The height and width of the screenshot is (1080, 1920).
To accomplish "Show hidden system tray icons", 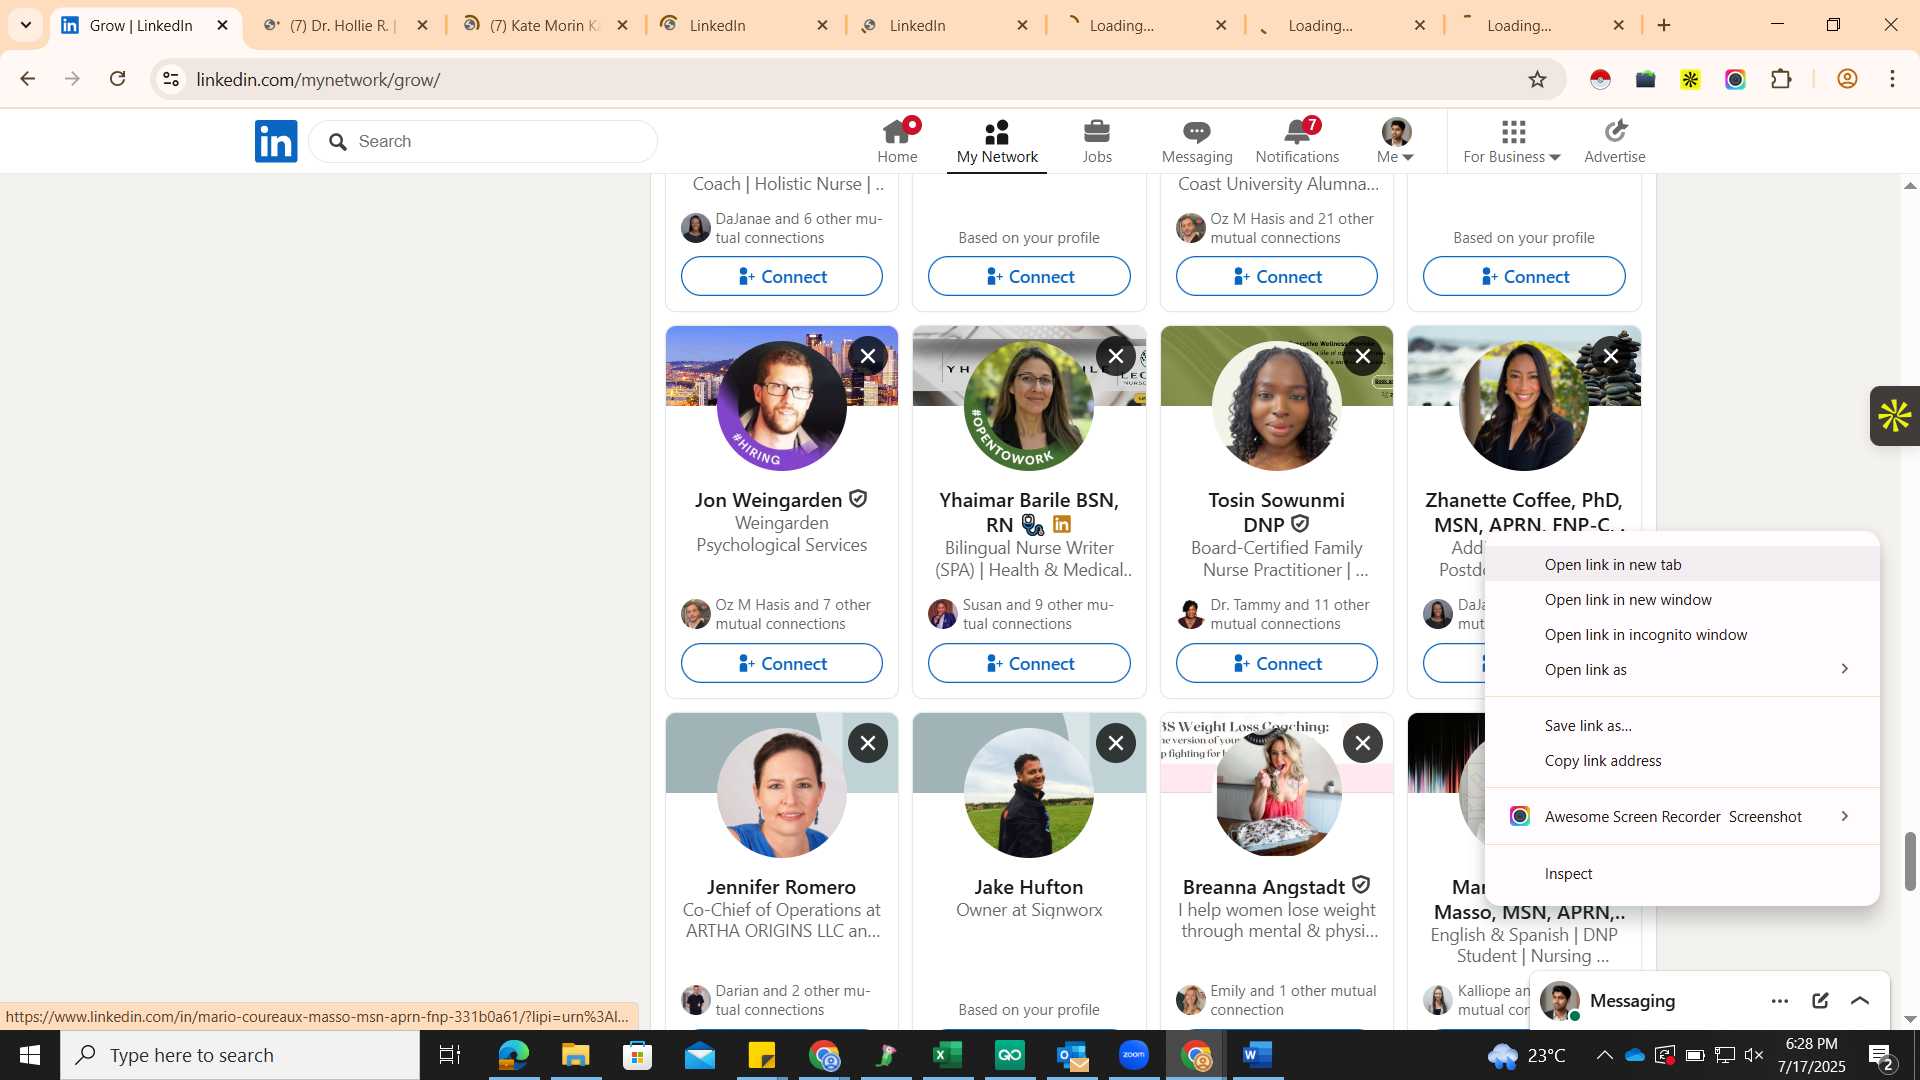I will pyautogui.click(x=1604, y=1055).
